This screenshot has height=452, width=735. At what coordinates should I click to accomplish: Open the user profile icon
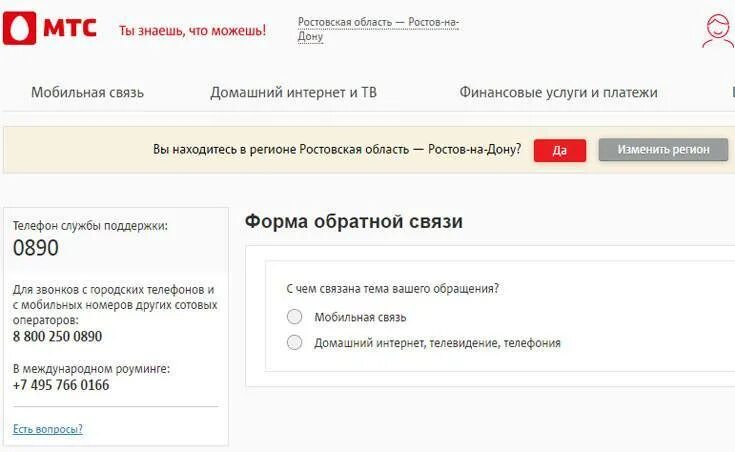pyautogui.click(x=717, y=31)
